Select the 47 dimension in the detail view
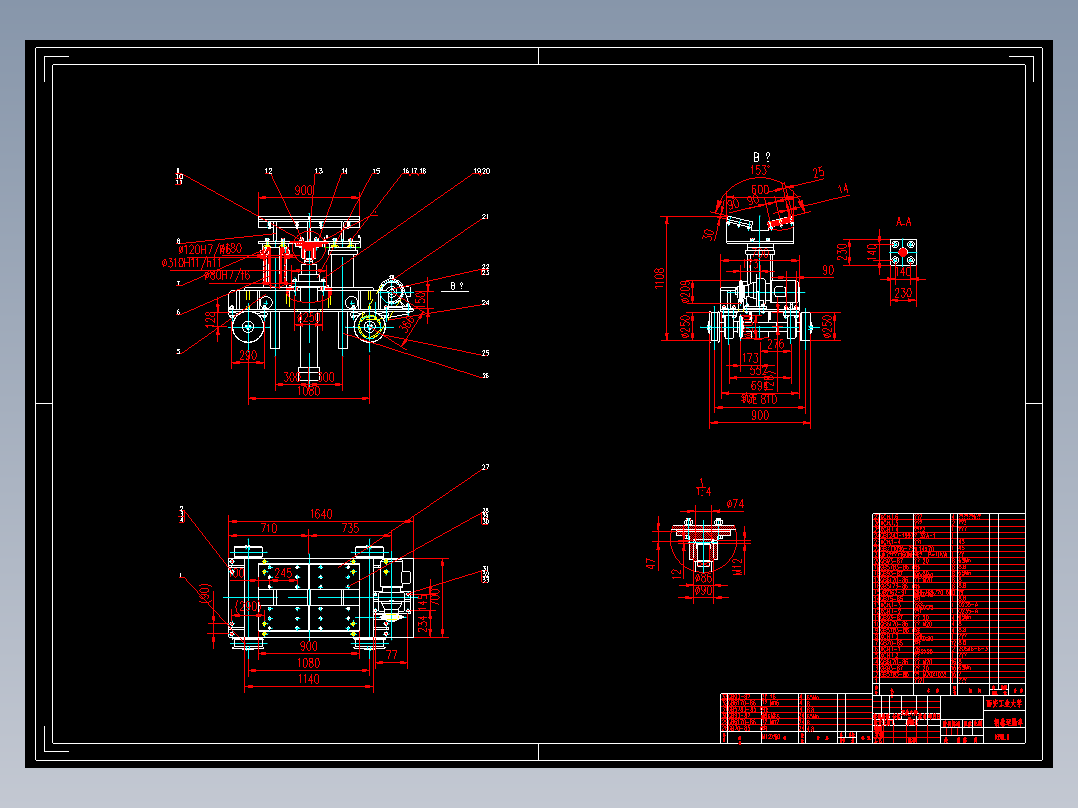This screenshot has width=1078, height=808. (x=651, y=563)
